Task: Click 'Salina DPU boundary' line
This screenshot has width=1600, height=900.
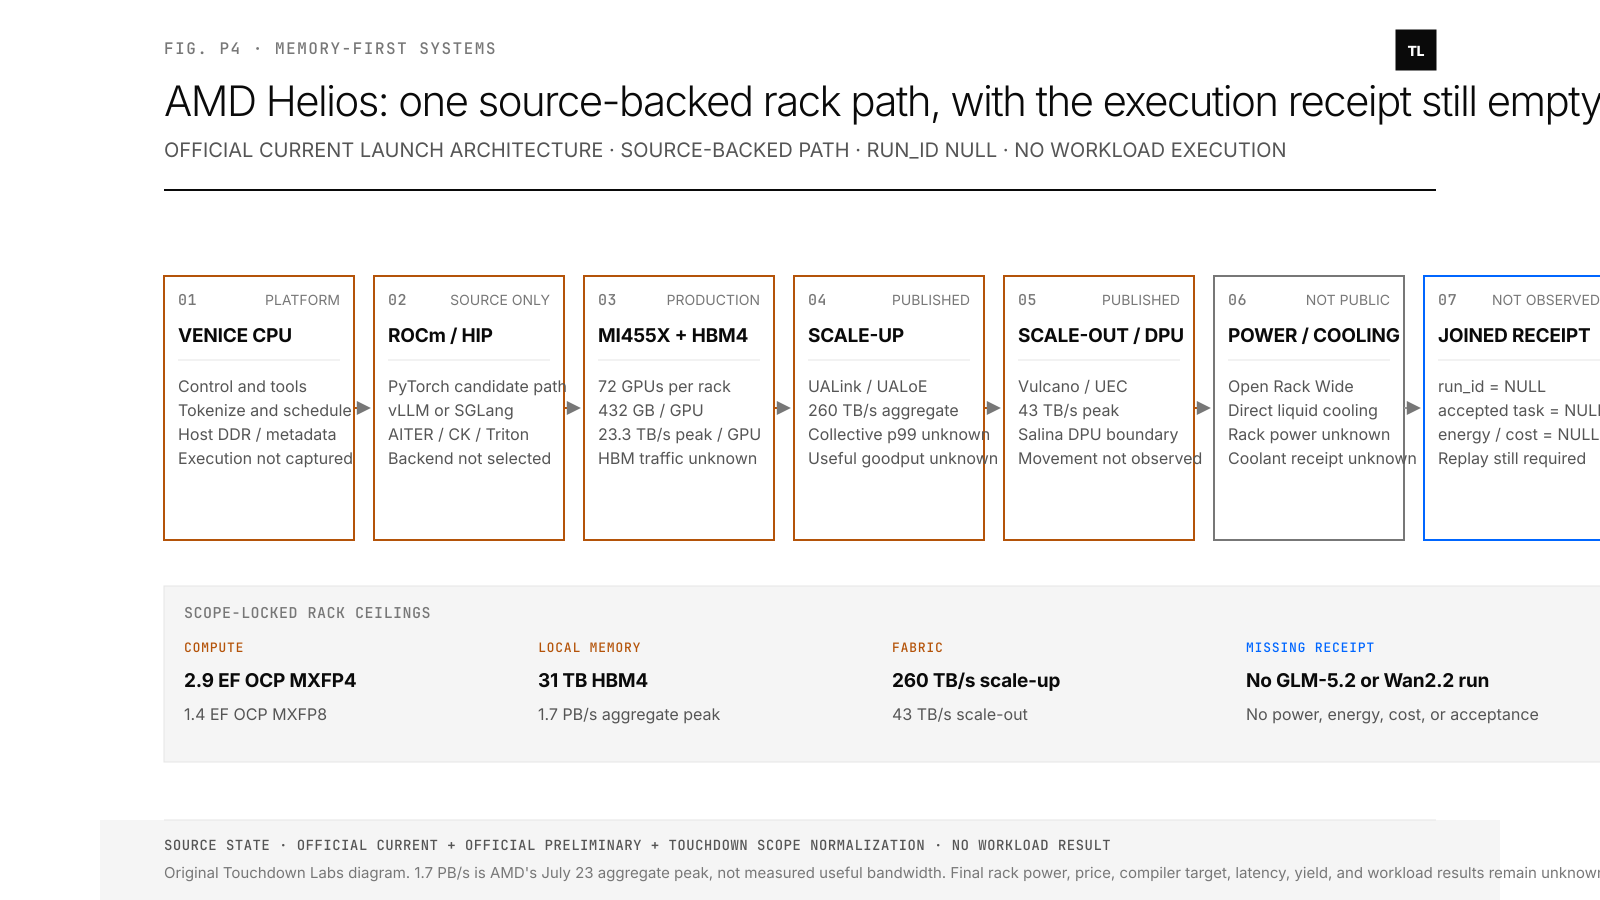Action: click(1098, 434)
